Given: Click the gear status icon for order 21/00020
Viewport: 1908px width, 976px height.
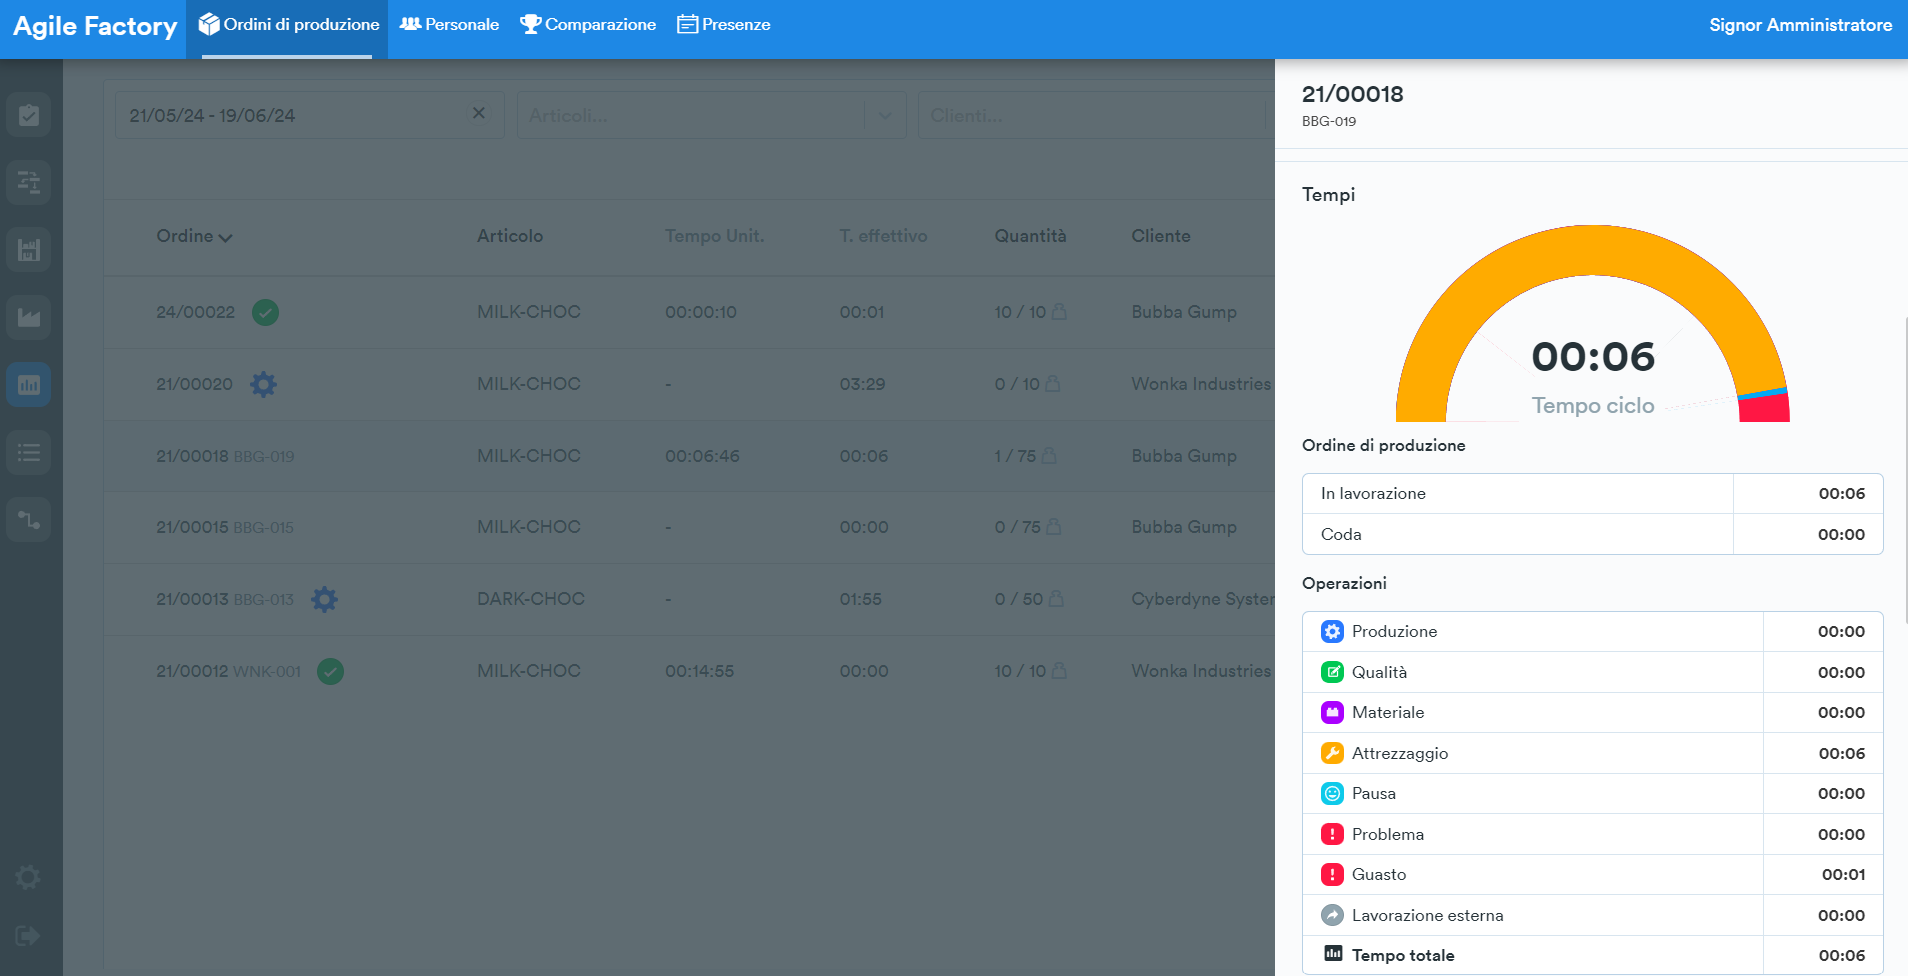Looking at the screenshot, I should (263, 384).
